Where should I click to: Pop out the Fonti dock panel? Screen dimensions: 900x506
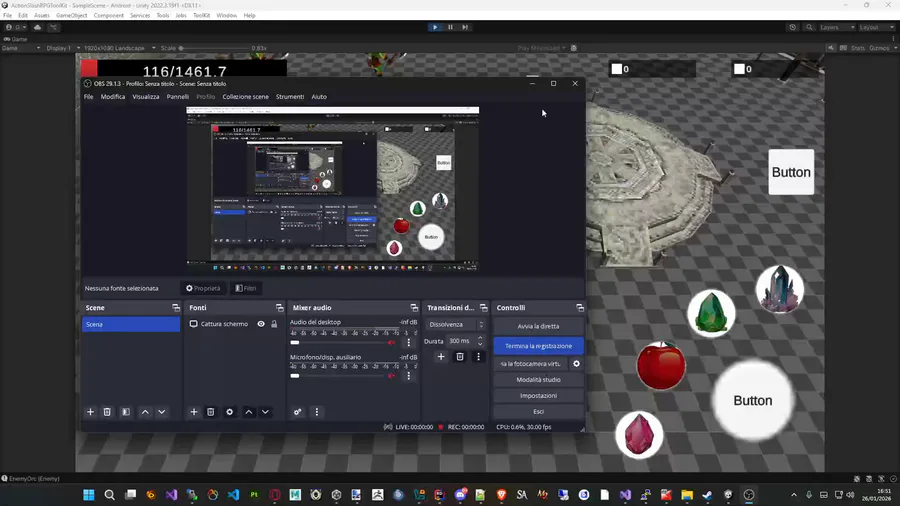pyautogui.click(x=280, y=308)
